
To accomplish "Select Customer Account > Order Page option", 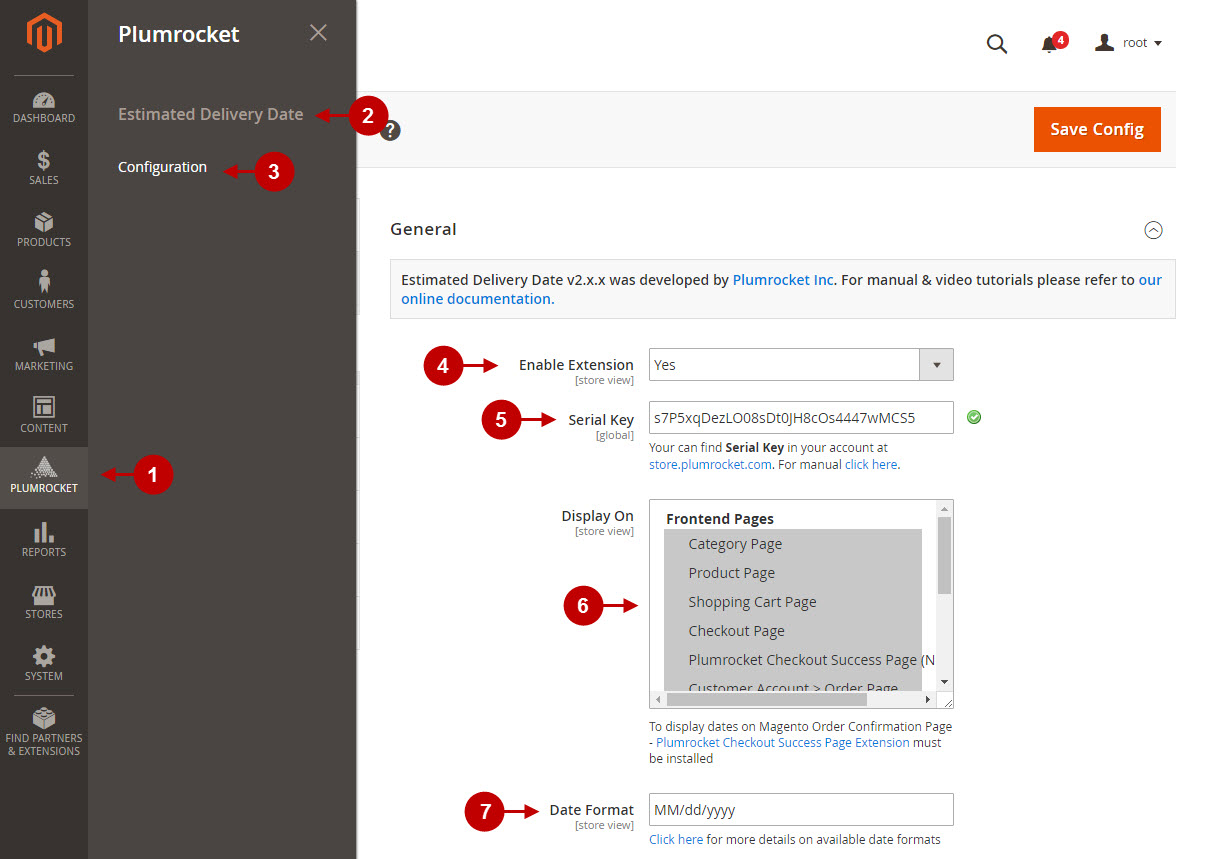I will (793, 684).
